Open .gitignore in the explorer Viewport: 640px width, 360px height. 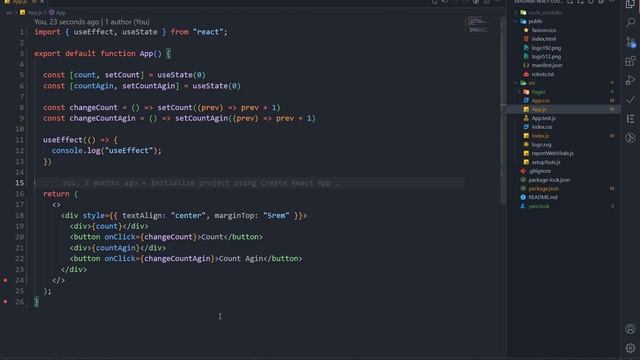click(540, 171)
